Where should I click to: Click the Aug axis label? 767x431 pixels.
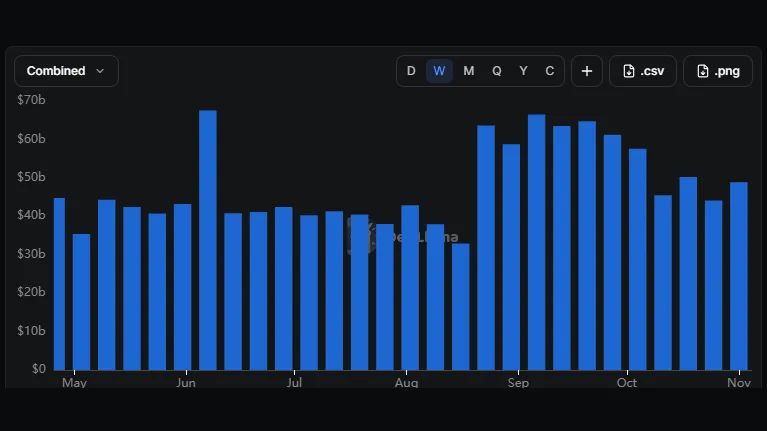406,383
